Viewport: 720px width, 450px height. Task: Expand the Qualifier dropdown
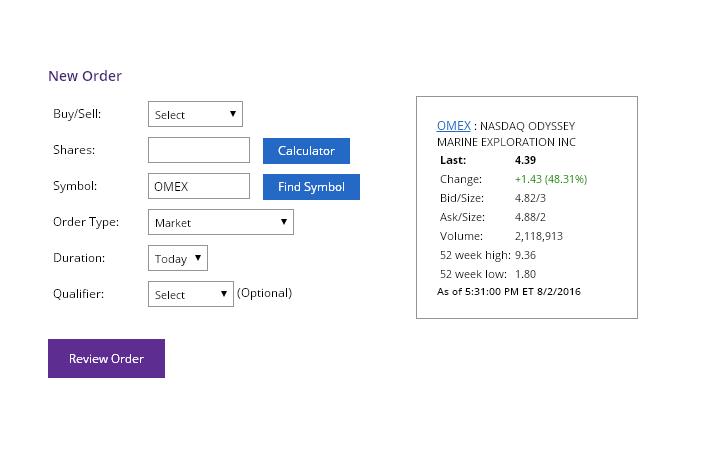[x=191, y=294]
